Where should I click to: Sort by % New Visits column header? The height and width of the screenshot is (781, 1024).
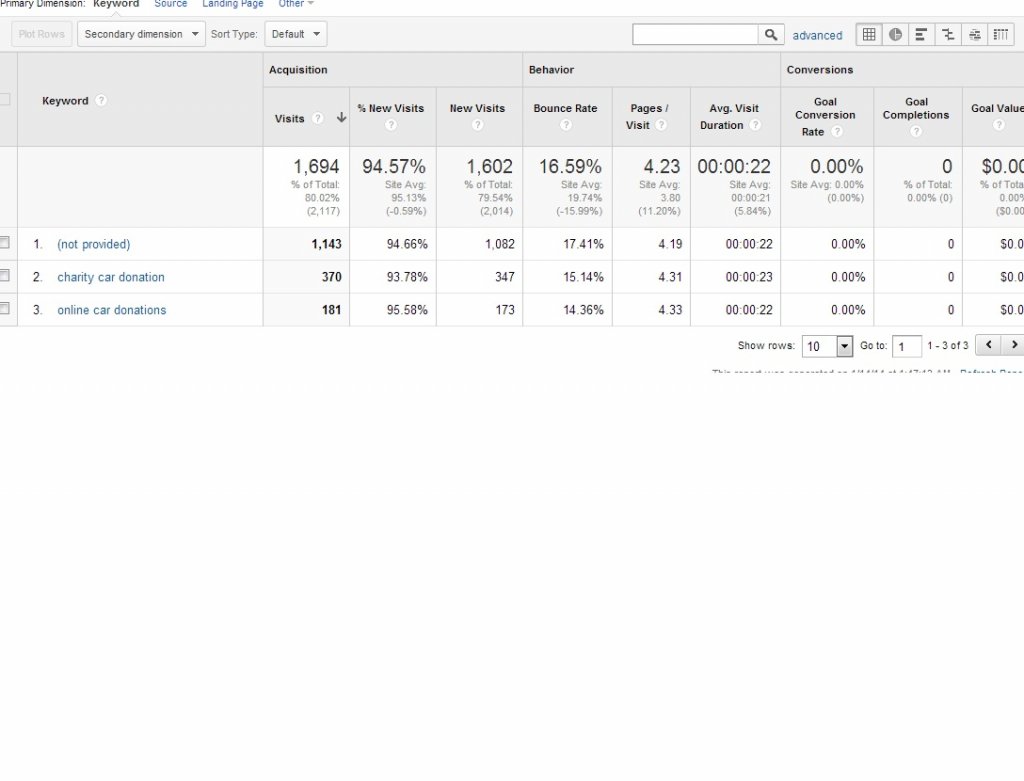391,108
